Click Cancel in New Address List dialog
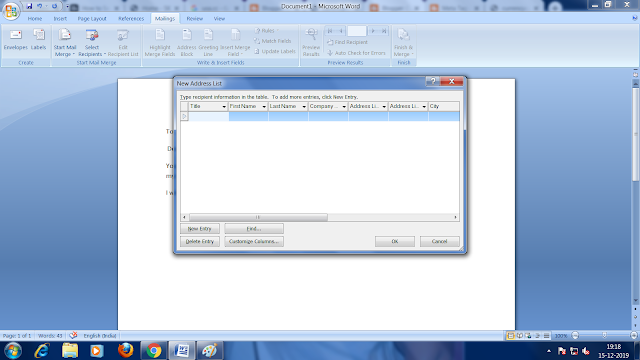Viewport: 640px width, 360px height. 439,241
